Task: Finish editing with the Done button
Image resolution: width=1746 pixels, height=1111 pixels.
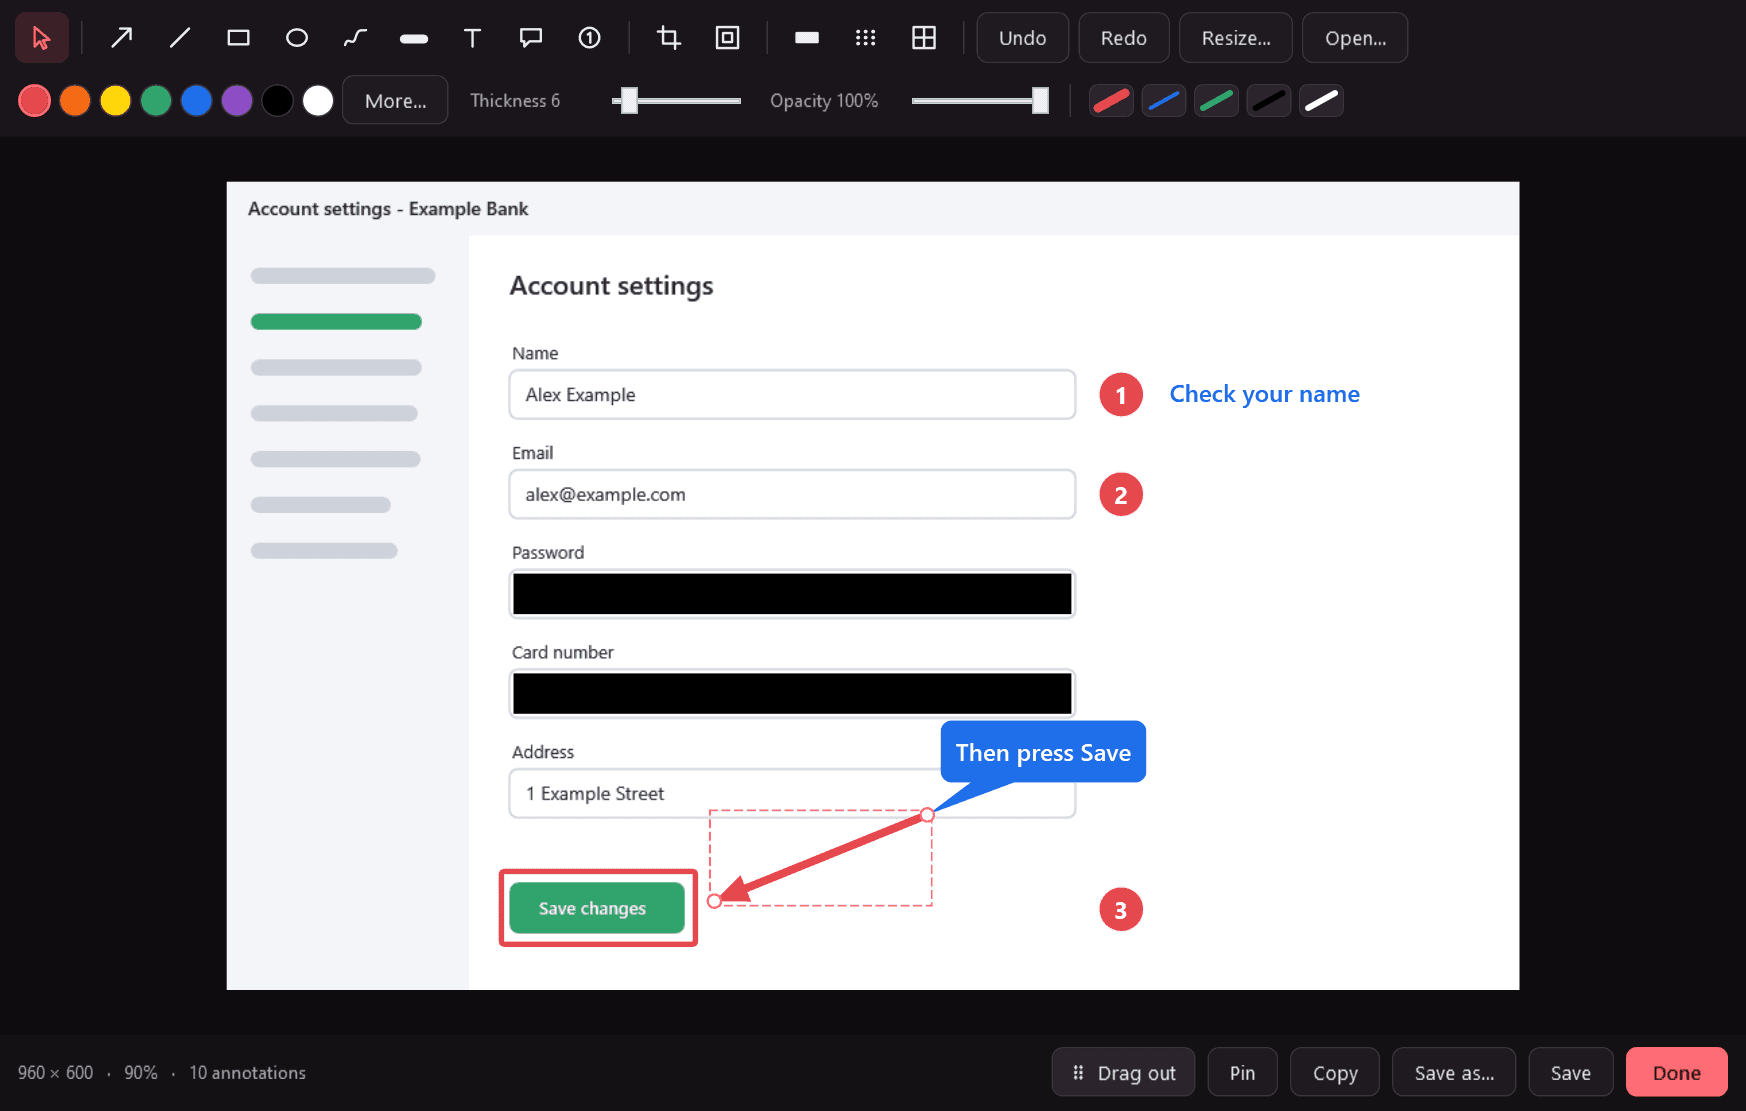Action: (1676, 1073)
